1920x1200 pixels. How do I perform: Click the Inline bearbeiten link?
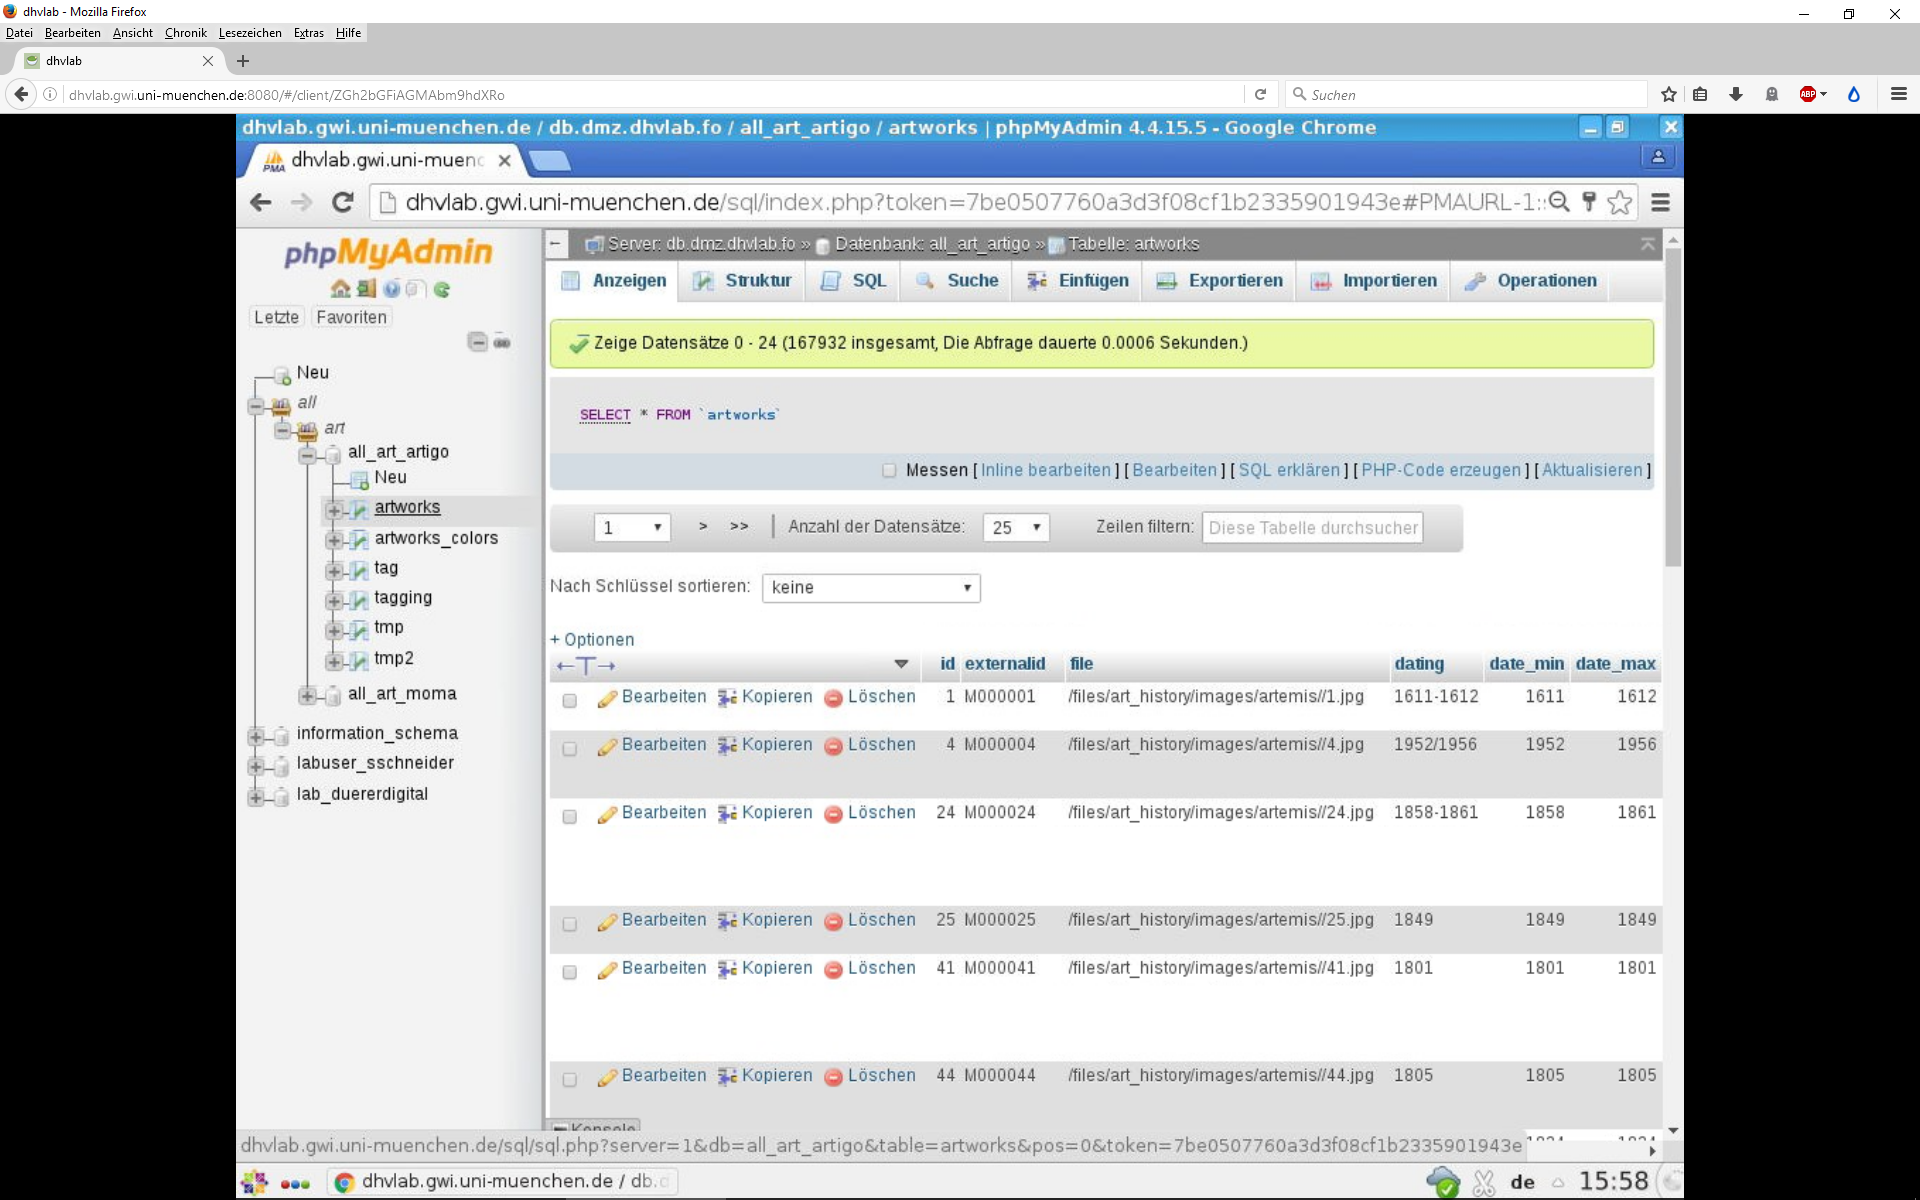point(1045,470)
